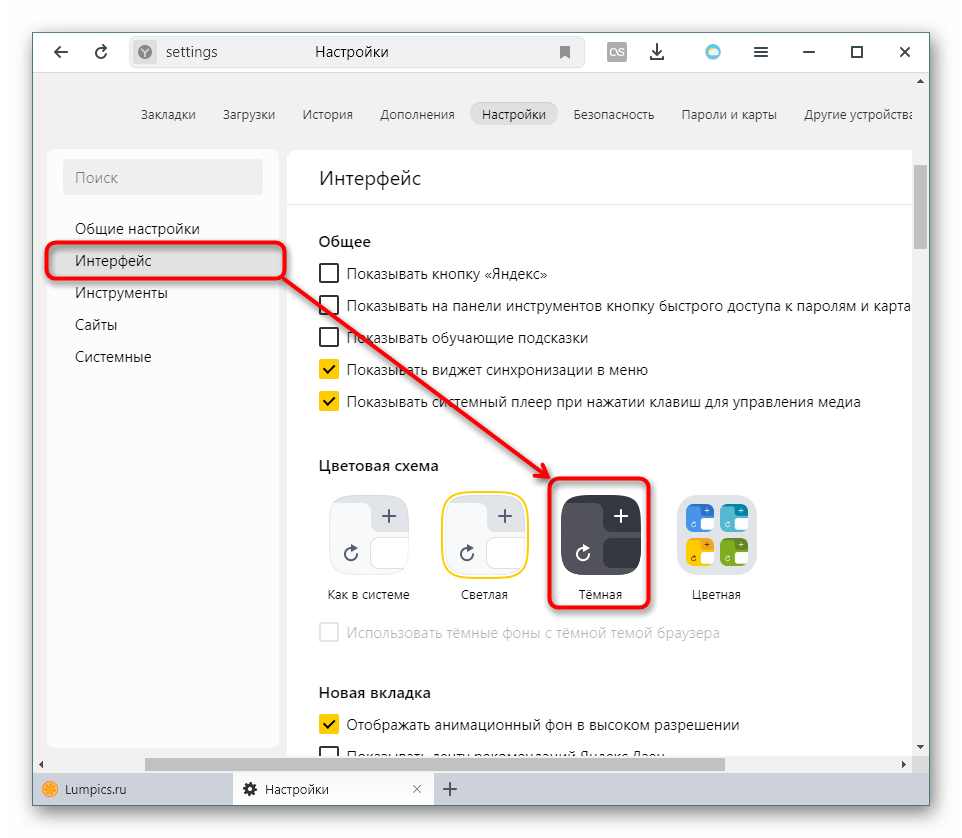The width and height of the screenshot is (962, 838).
Task: Close the Настройки tab
Action: pyautogui.click(x=417, y=789)
